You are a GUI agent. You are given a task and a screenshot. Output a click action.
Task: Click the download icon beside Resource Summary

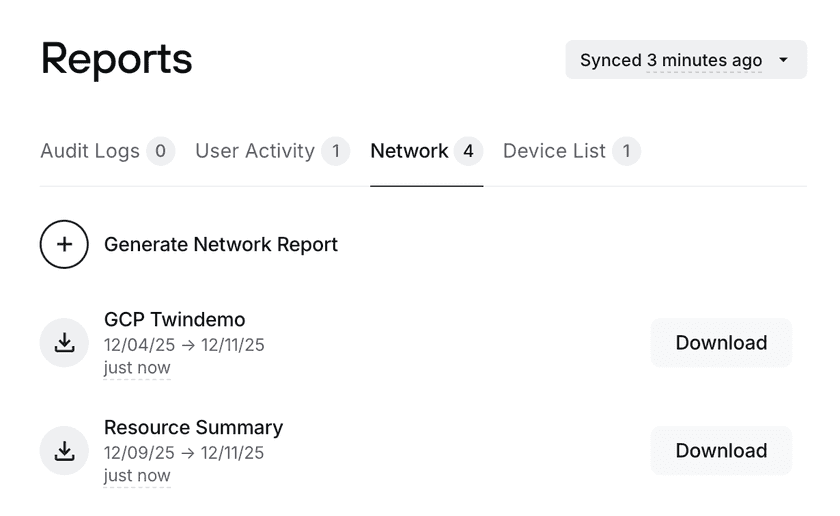click(x=64, y=451)
